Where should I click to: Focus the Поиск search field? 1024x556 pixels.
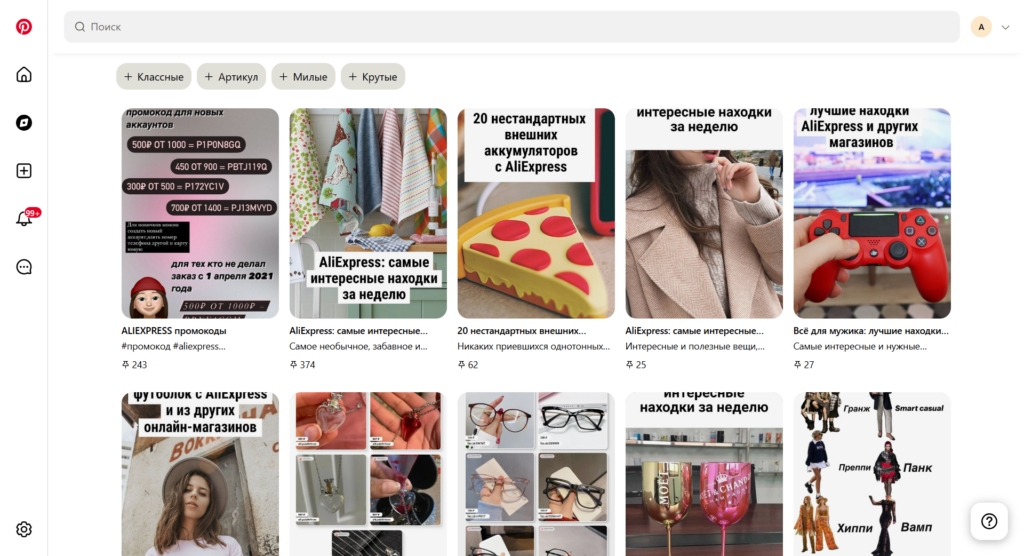click(x=511, y=27)
